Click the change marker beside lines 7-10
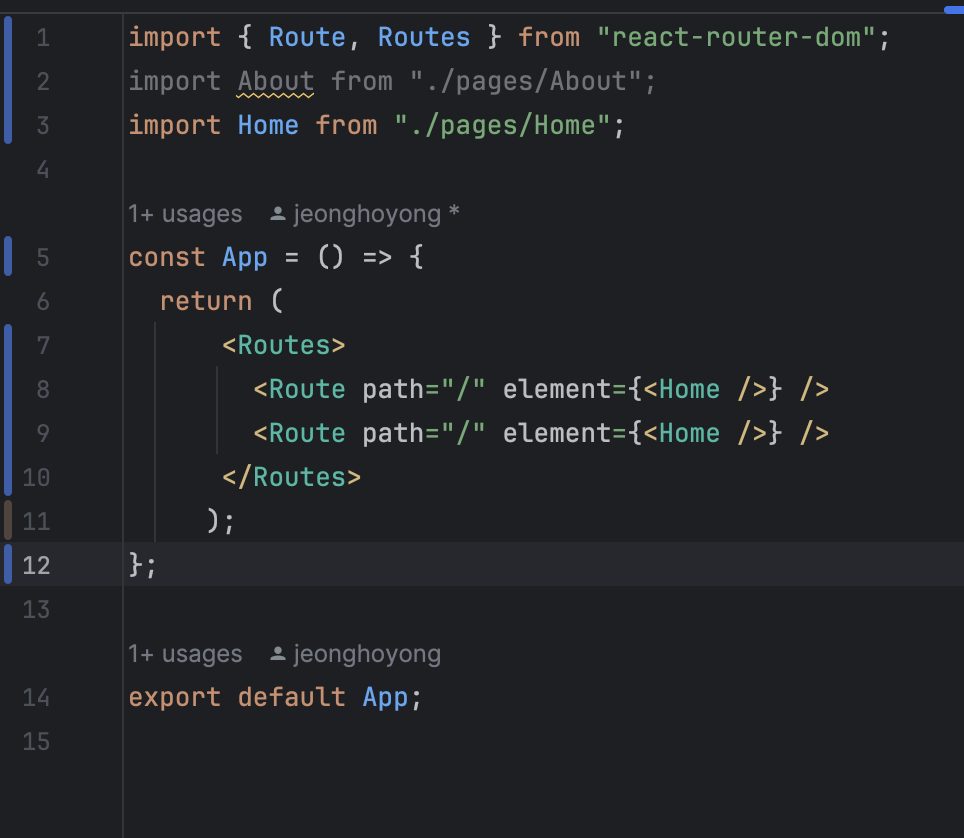The image size is (964, 838). [x=8, y=410]
